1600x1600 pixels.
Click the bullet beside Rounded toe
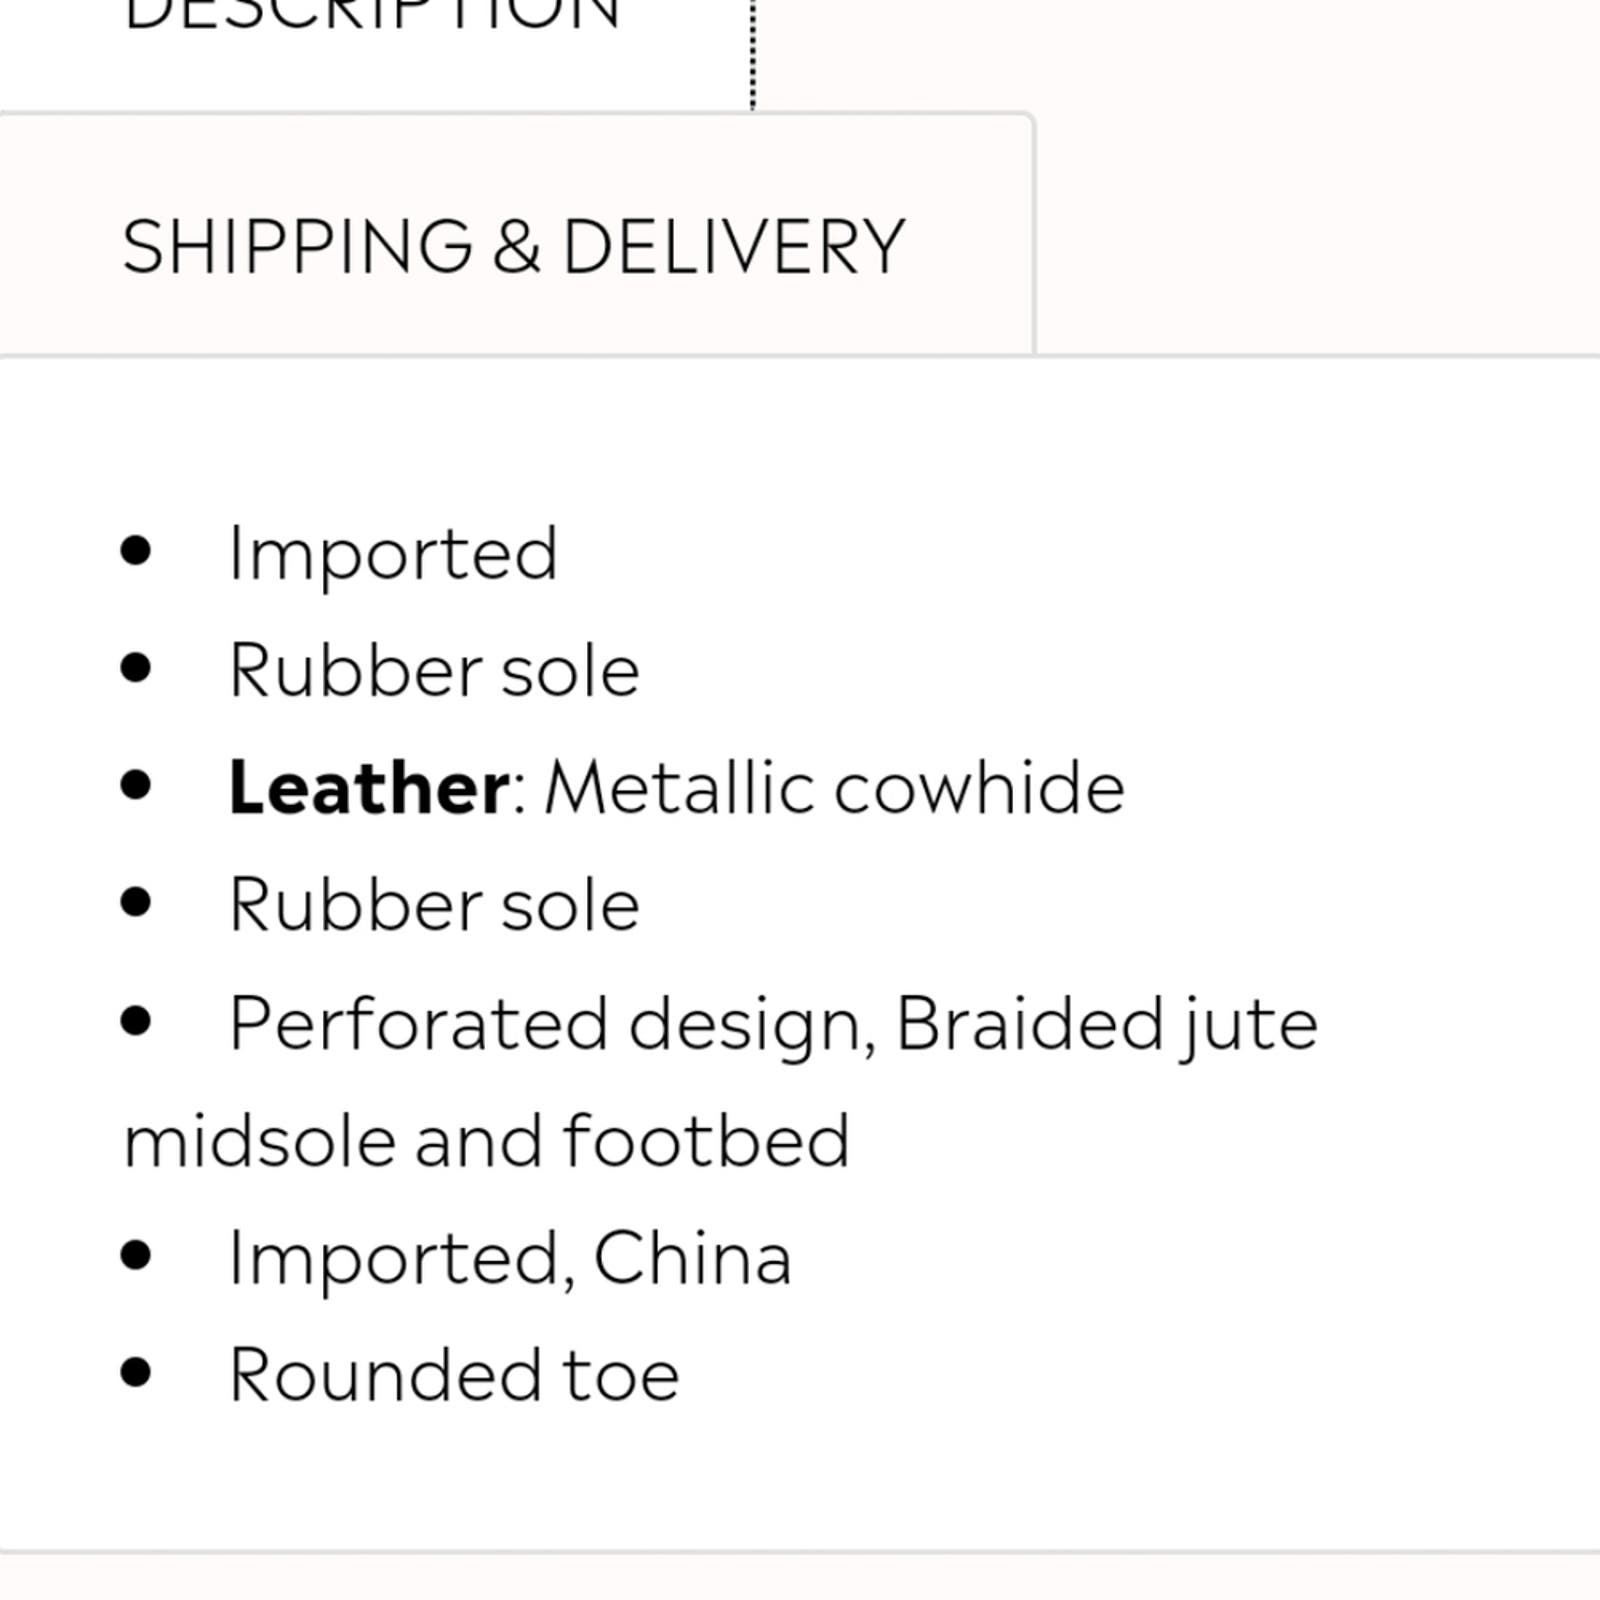pyautogui.click(x=135, y=1373)
